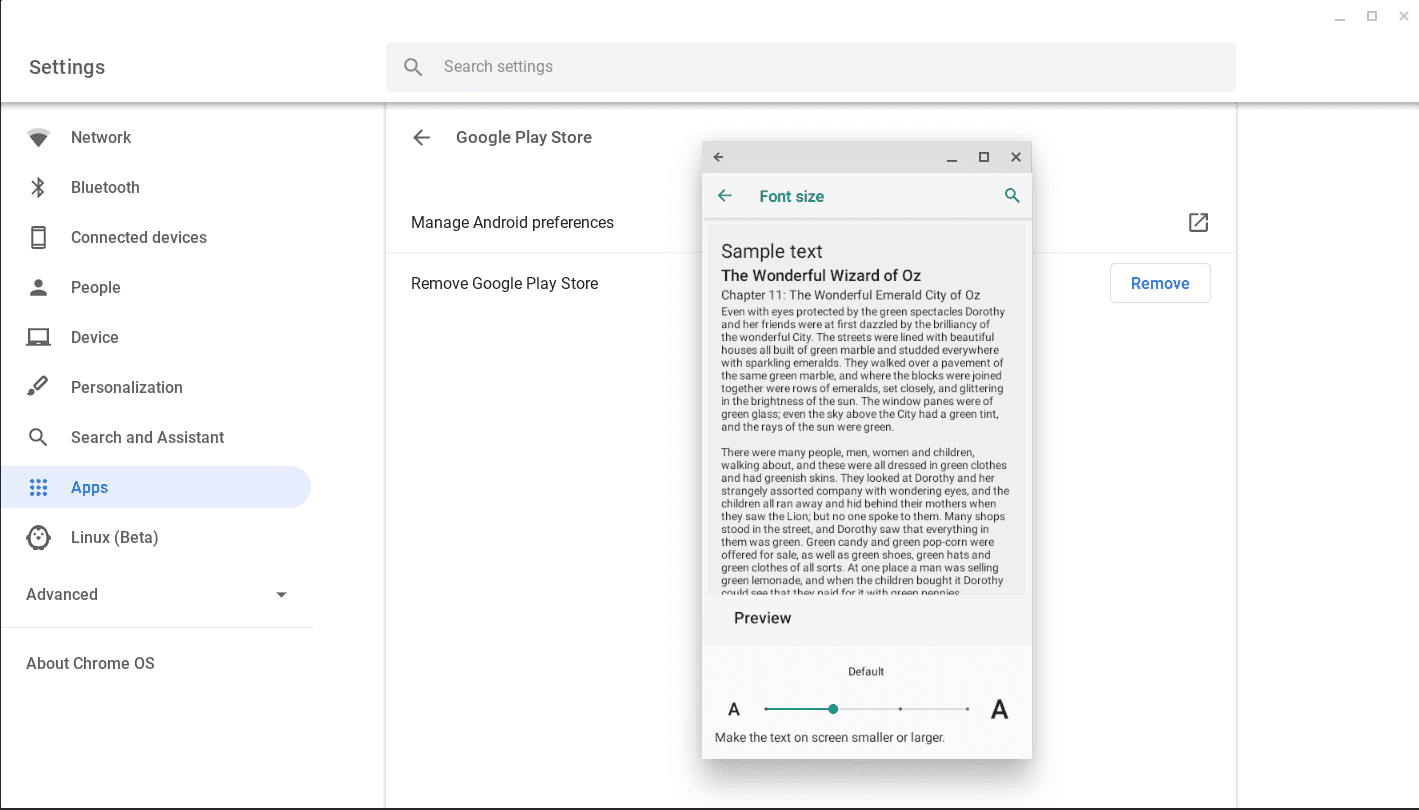
Task: Click the Search and Assistant magnifier icon
Action: 38,438
